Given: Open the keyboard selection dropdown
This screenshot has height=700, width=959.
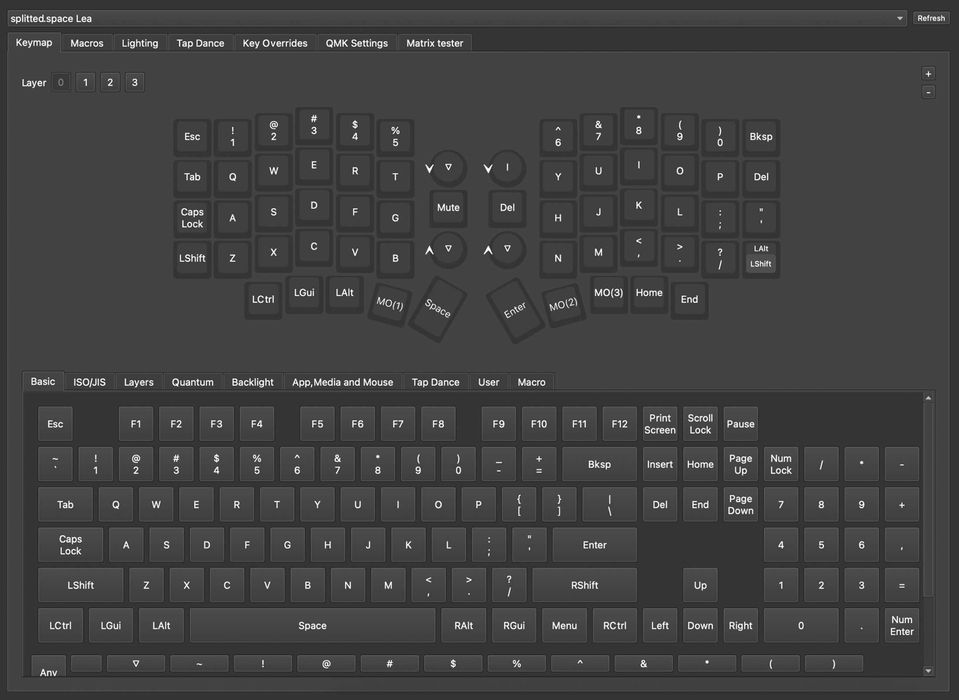Looking at the screenshot, I should pyautogui.click(x=456, y=18).
